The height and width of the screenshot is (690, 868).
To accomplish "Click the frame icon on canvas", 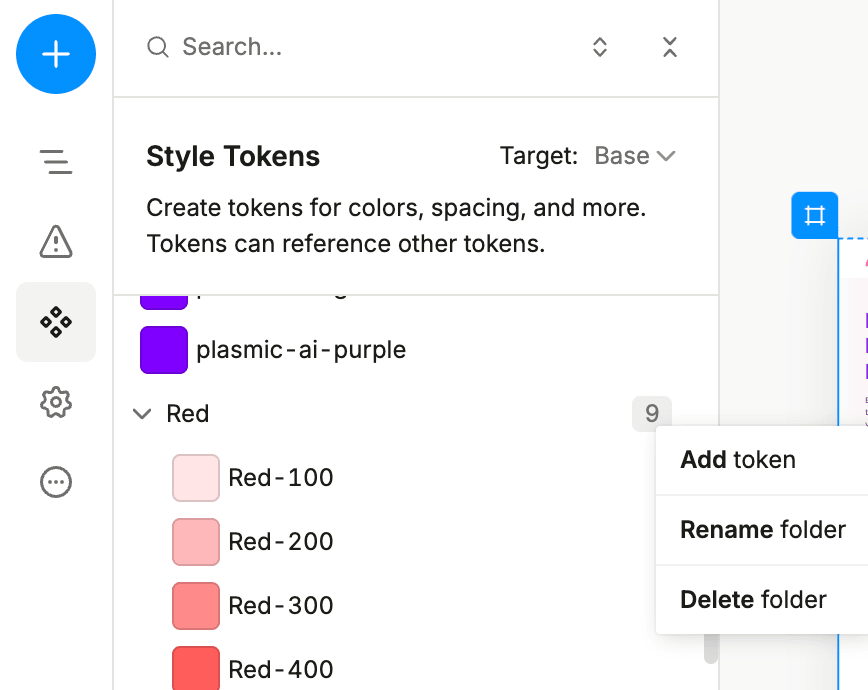I will coord(814,215).
